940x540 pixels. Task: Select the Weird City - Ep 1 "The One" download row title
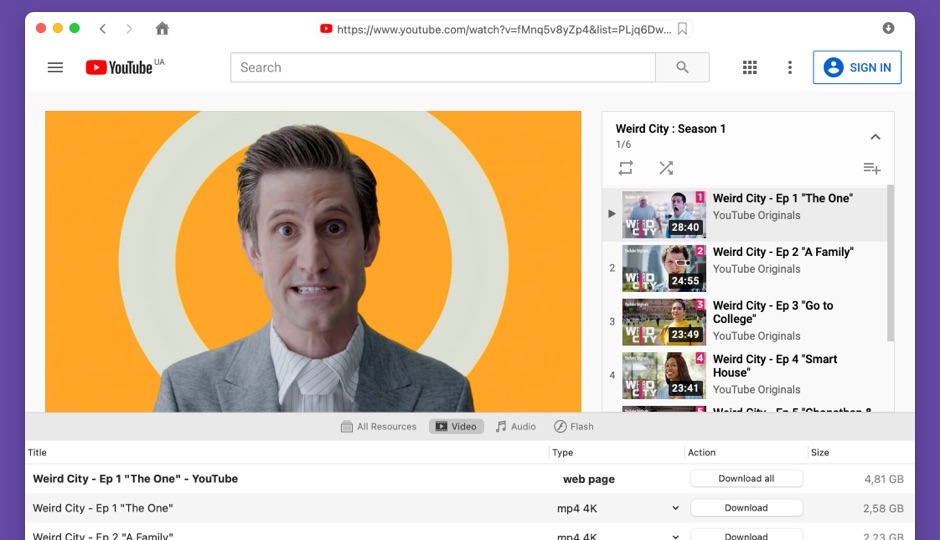(x=103, y=508)
